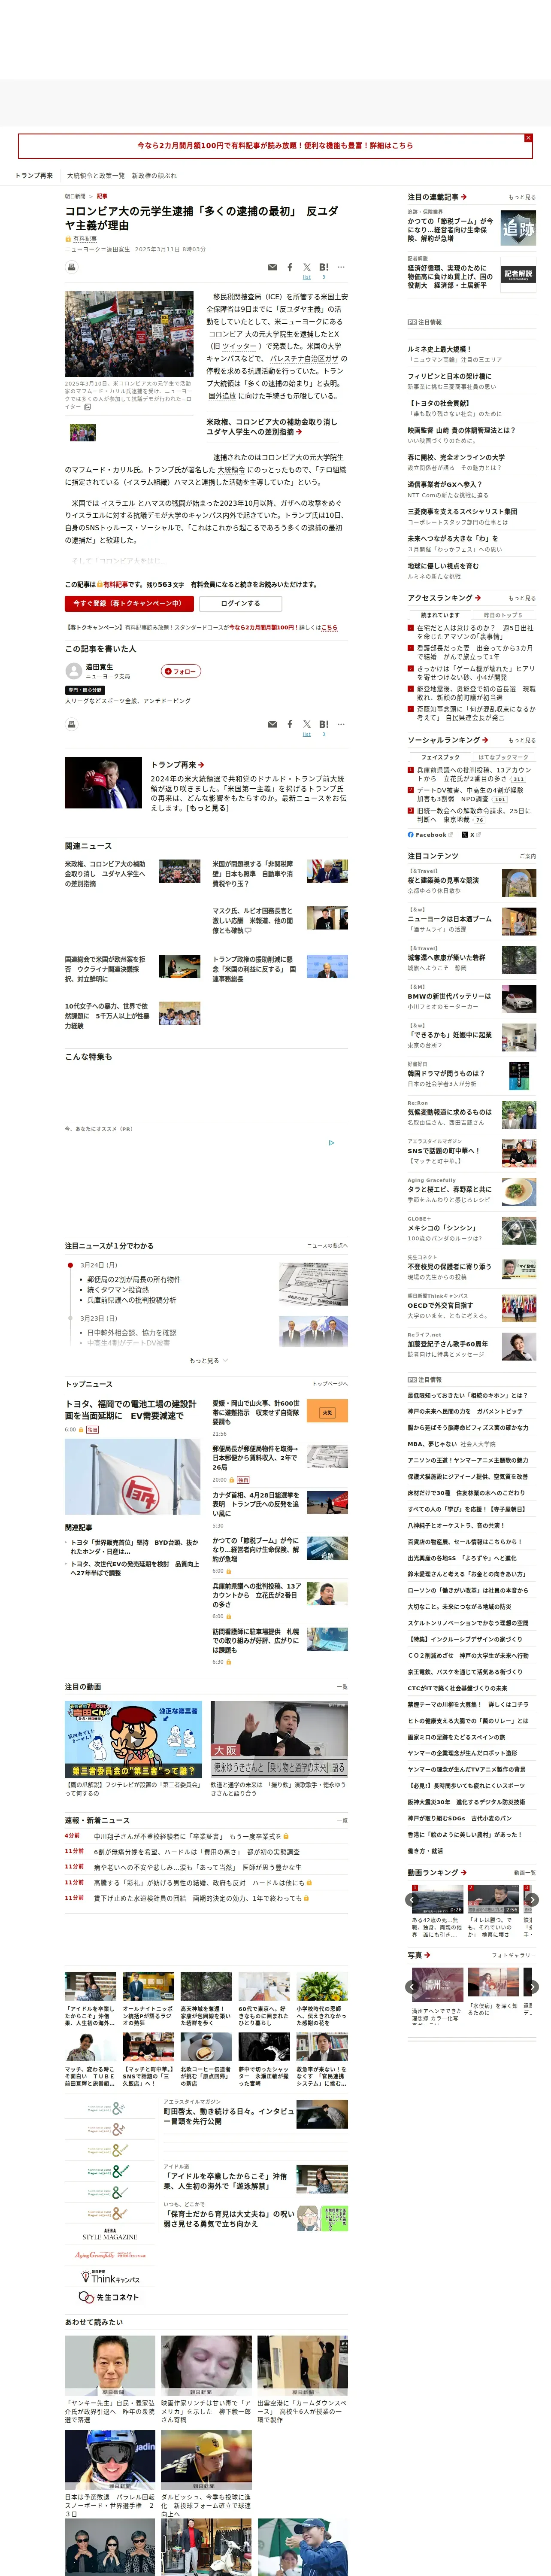Open 第三者委員会 cartoon video thumbnail
The image size is (551, 2576).
pyautogui.click(x=133, y=1740)
